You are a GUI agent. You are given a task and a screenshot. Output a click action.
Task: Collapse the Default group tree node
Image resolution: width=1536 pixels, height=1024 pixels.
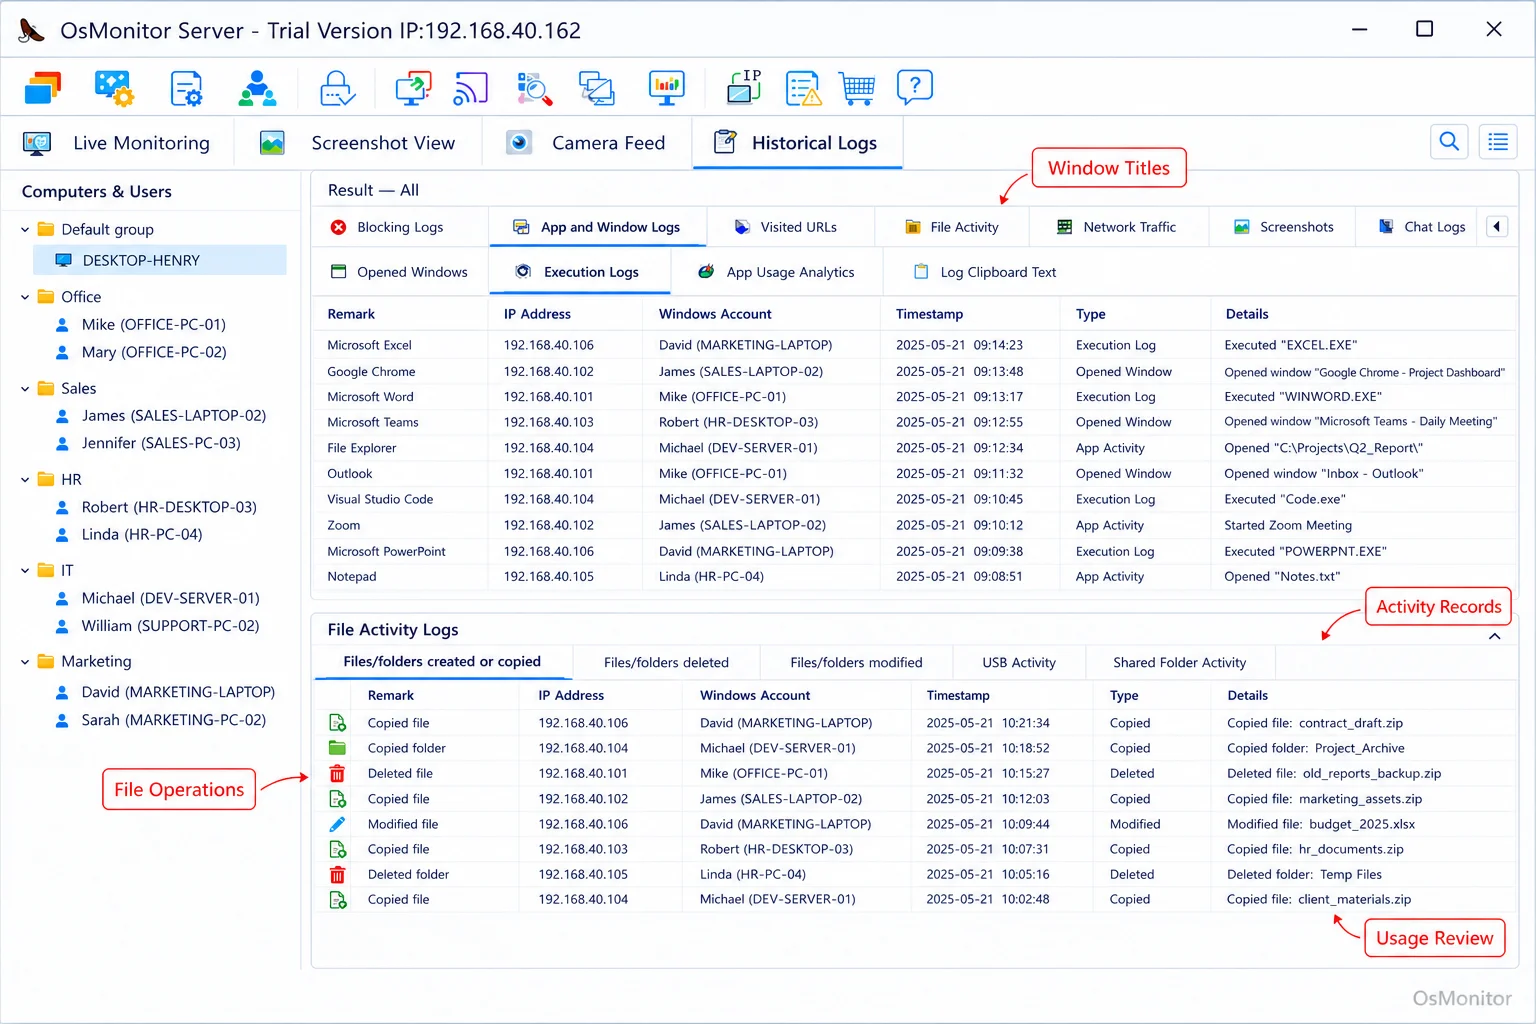(25, 229)
